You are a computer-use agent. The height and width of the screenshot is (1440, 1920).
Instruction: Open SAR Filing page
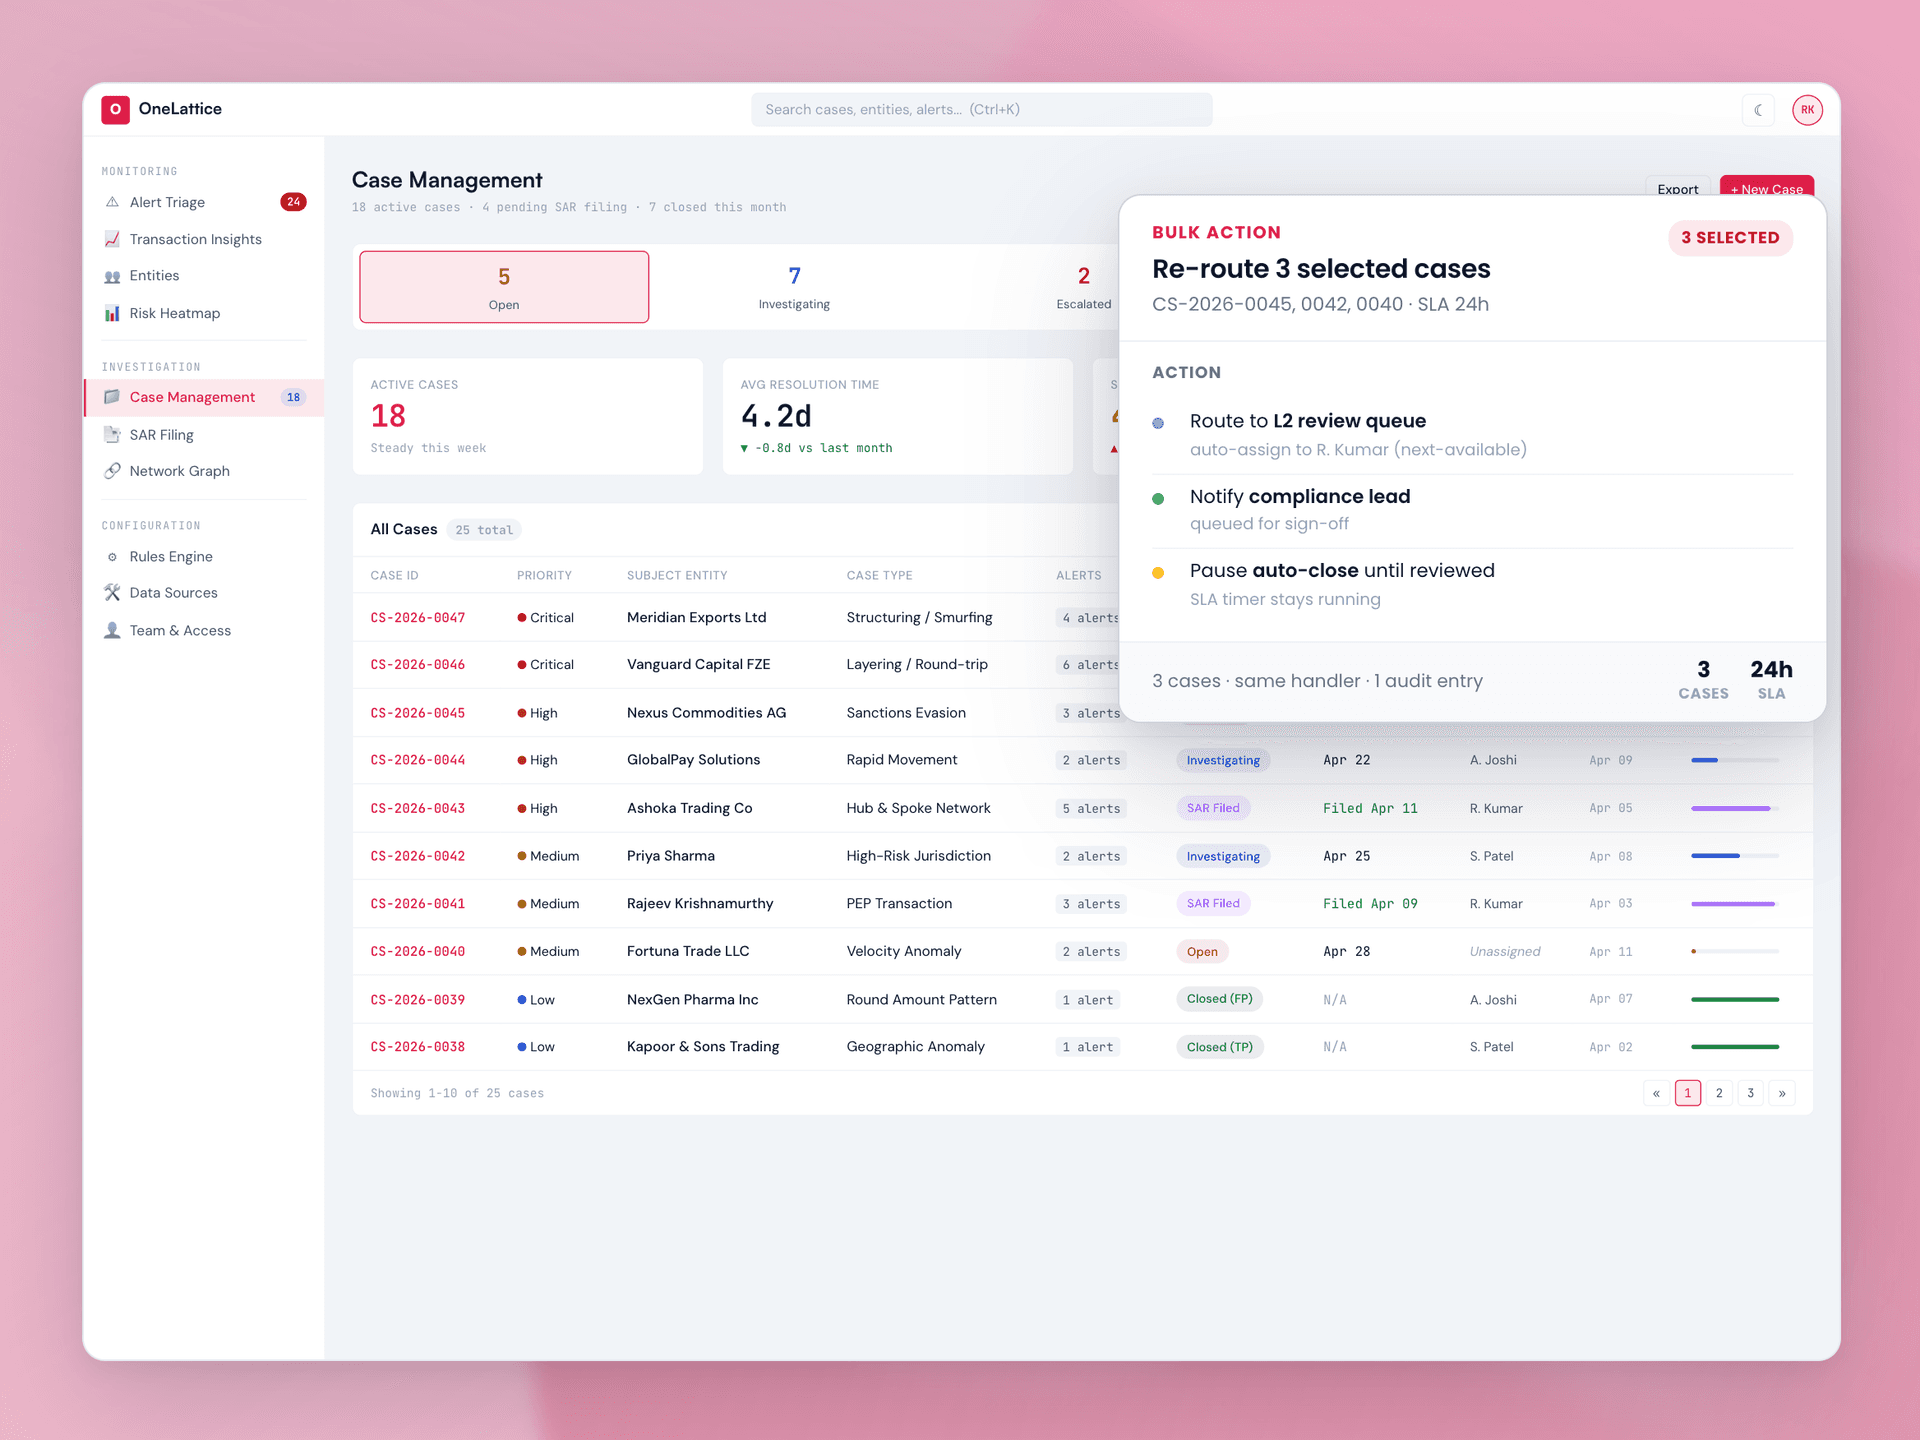coord(204,435)
